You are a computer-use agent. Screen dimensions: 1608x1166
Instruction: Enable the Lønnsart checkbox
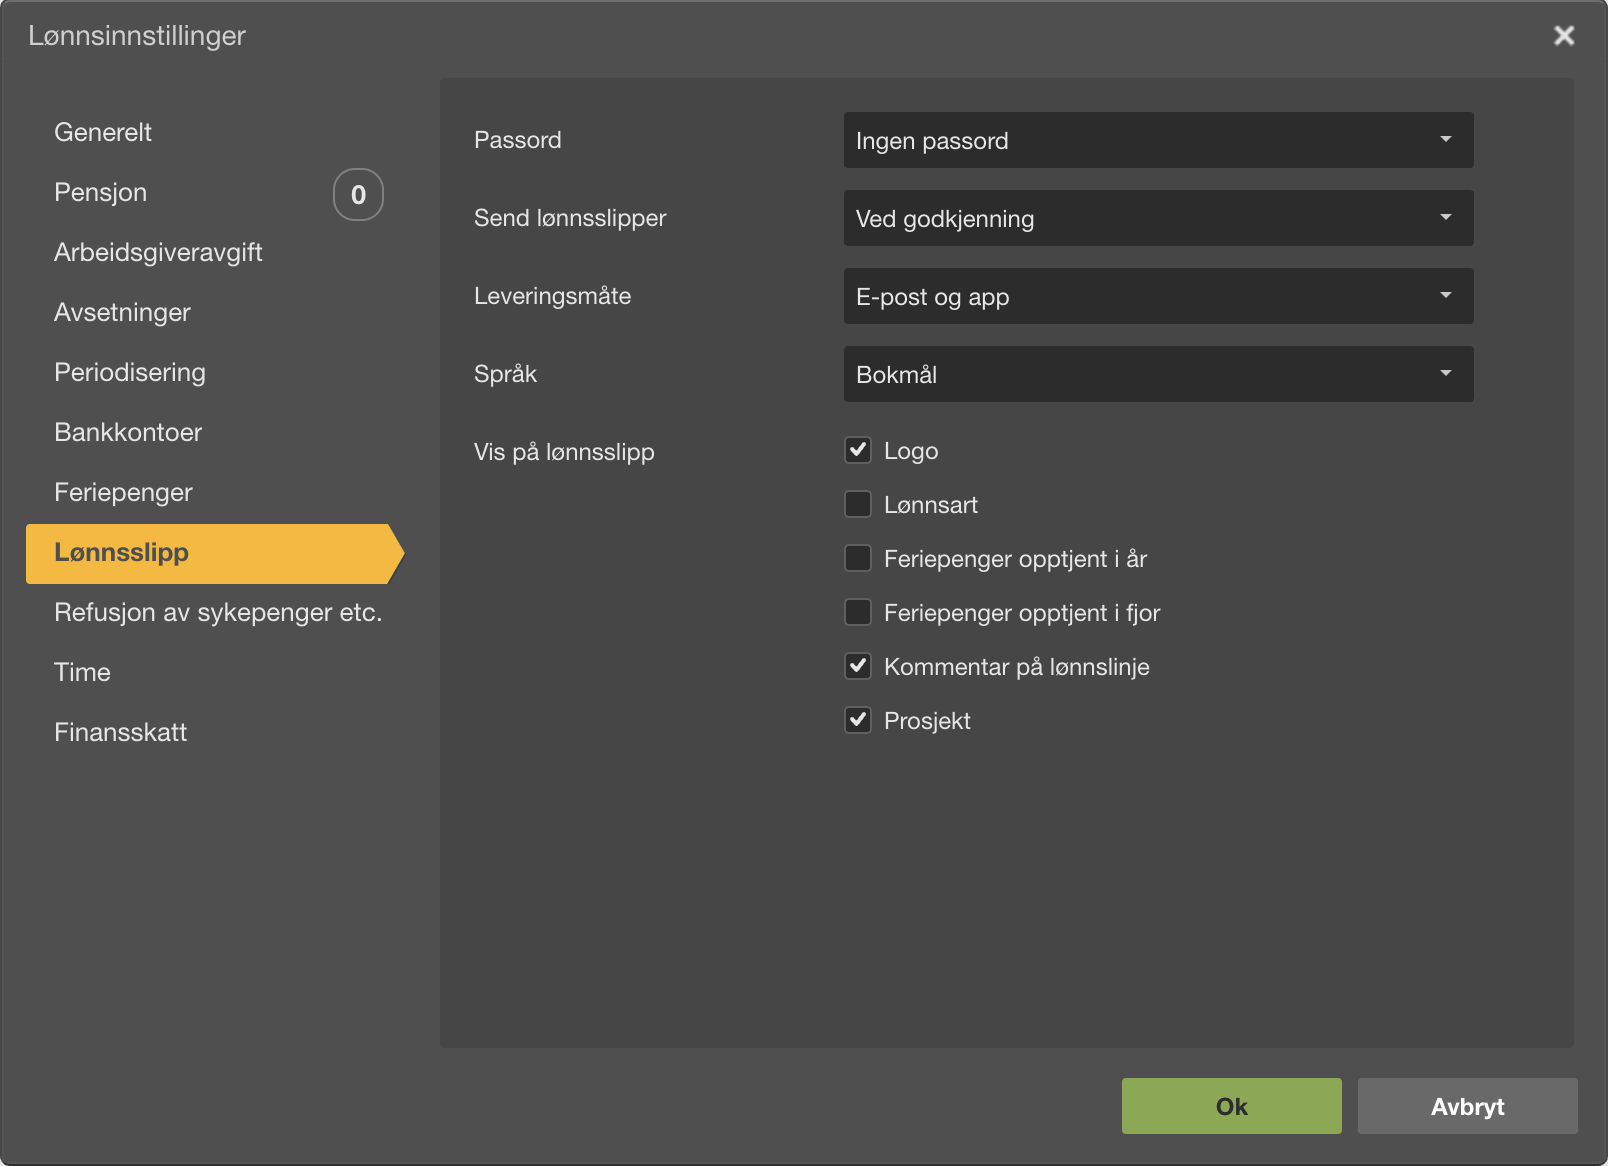858,504
